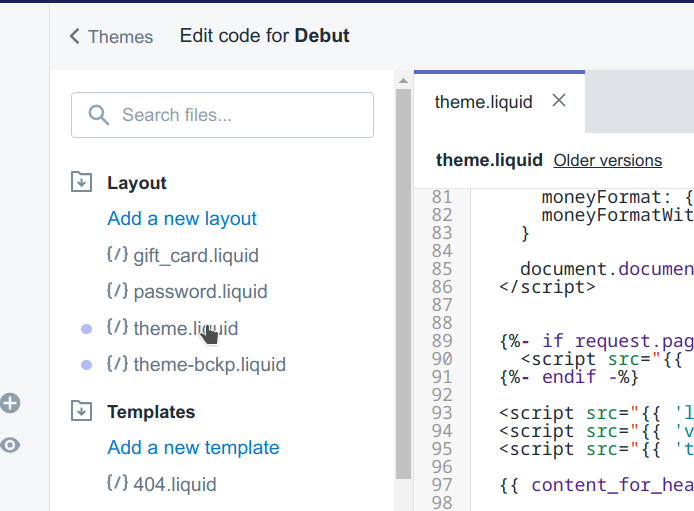This screenshot has height=511, width=694.
Task: Open 404.liquid template file
Action: tap(175, 484)
